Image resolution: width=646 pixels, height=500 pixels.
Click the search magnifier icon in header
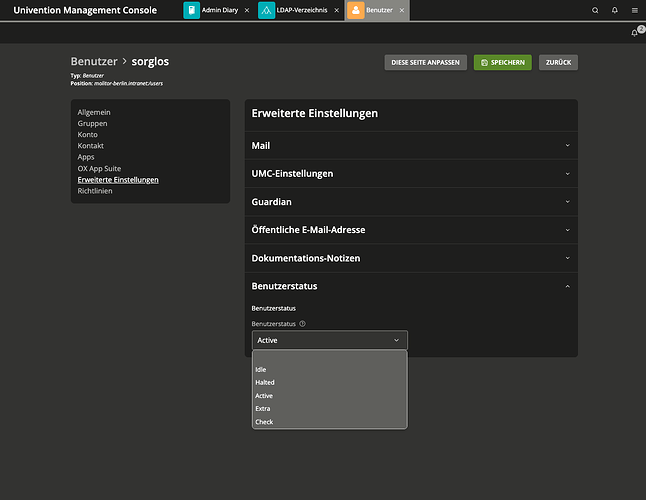(596, 10)
